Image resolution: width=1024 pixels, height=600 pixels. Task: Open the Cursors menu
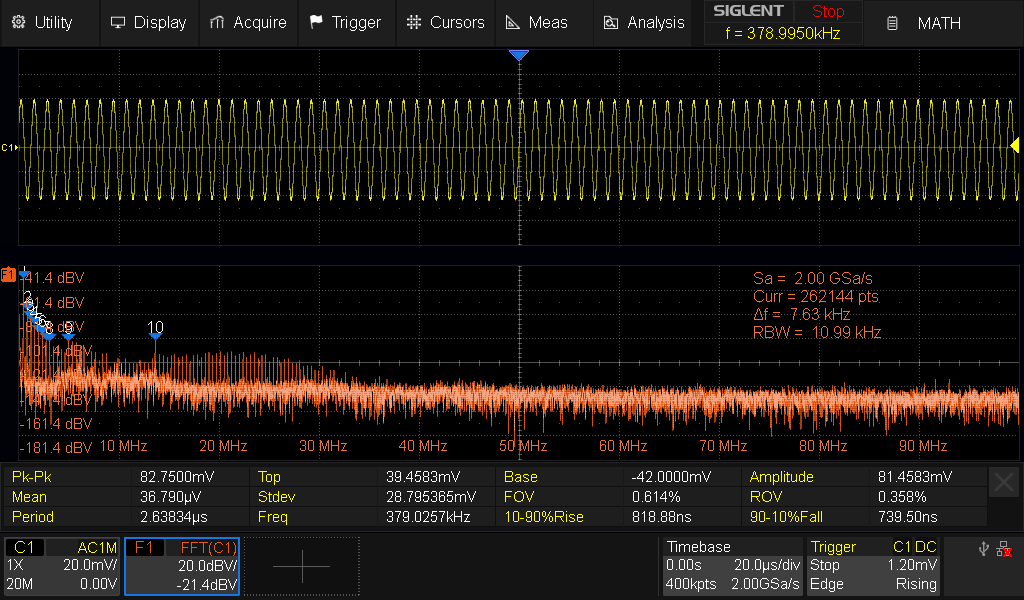445,22
